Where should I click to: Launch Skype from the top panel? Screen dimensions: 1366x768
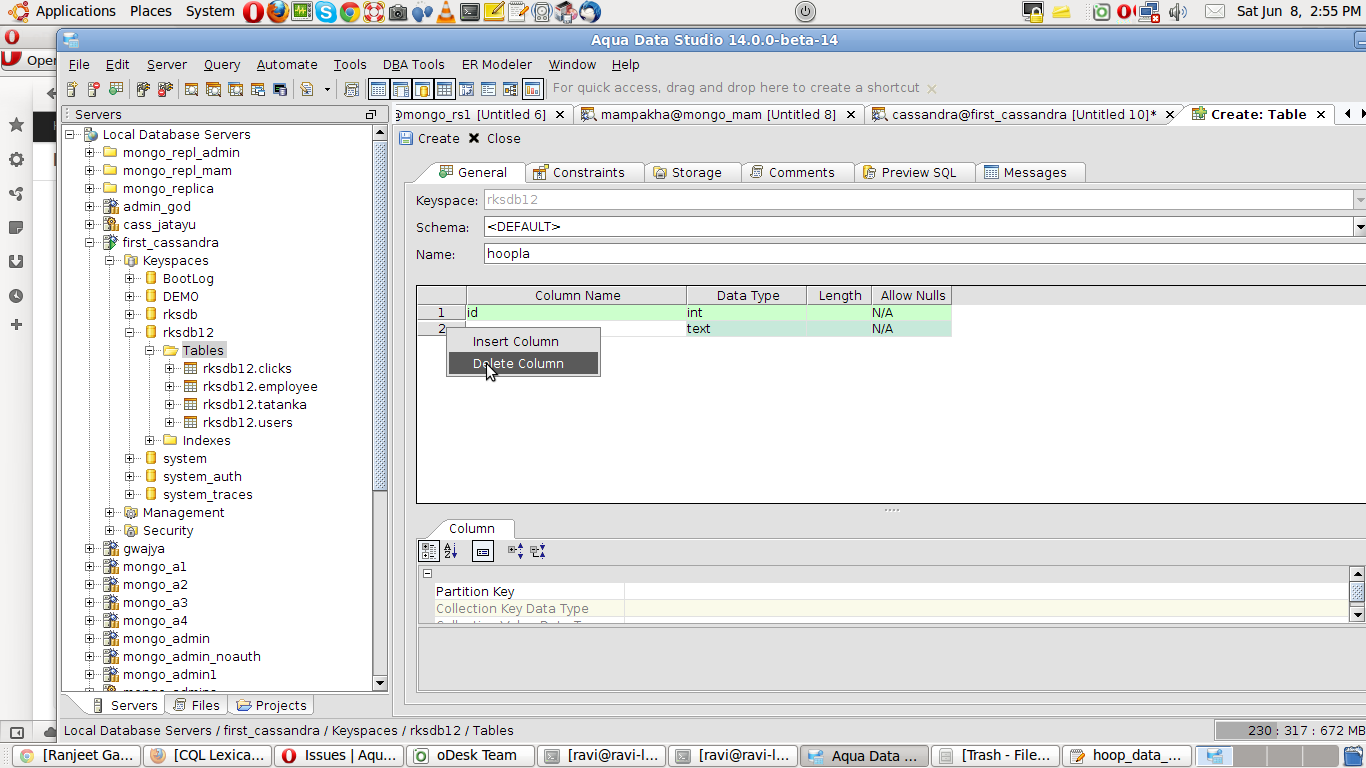point(326,12)
